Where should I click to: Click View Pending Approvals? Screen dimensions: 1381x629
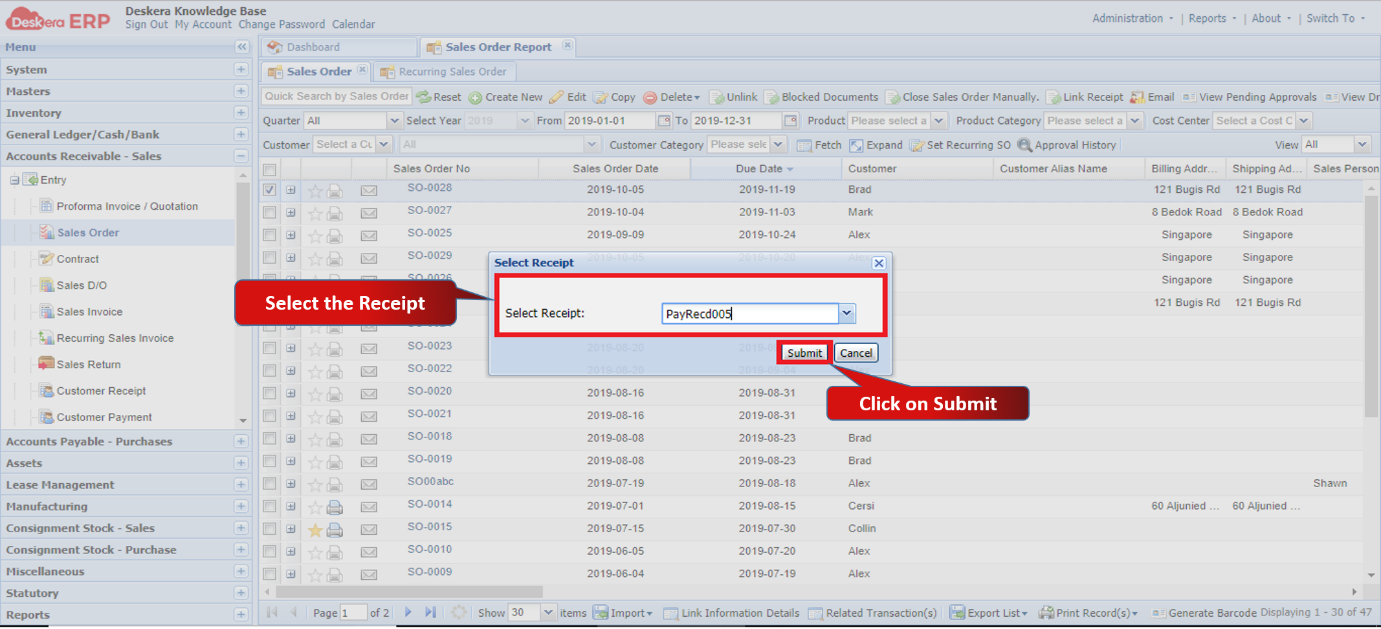click(1249, 97)
